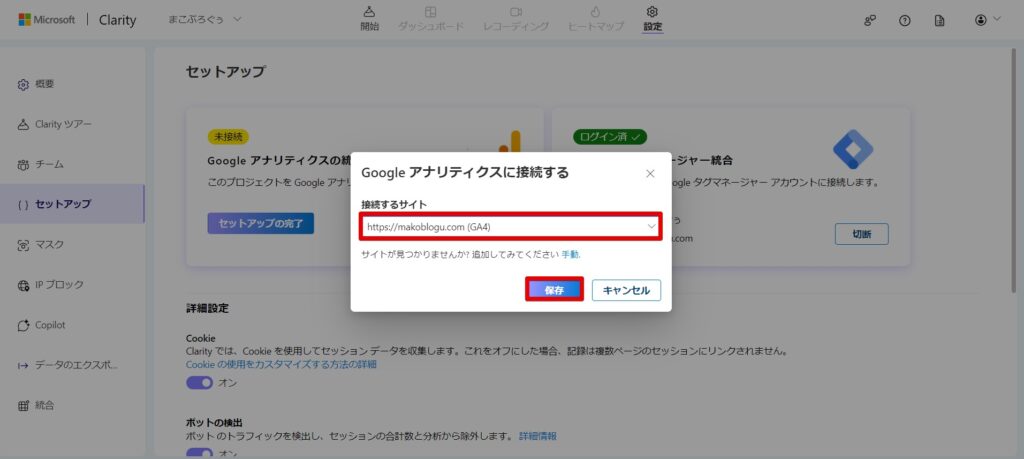The image size is (1024, 459).
Task: Click the Clarity product name
Action: pyautogui.click(x=118, y=20)
